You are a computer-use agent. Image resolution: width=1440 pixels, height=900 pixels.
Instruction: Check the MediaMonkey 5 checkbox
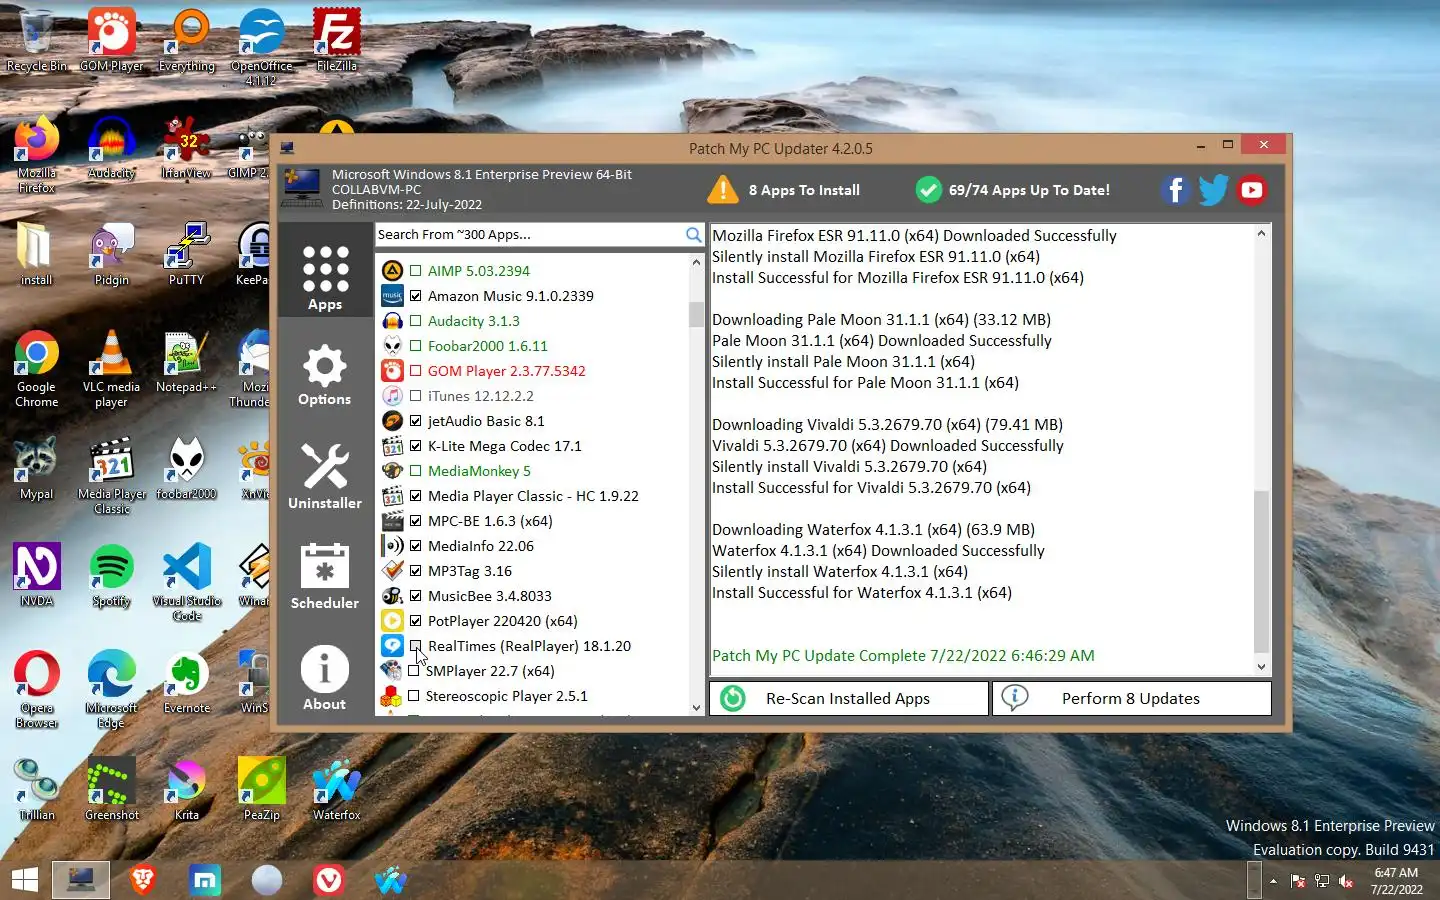point(415,471)
